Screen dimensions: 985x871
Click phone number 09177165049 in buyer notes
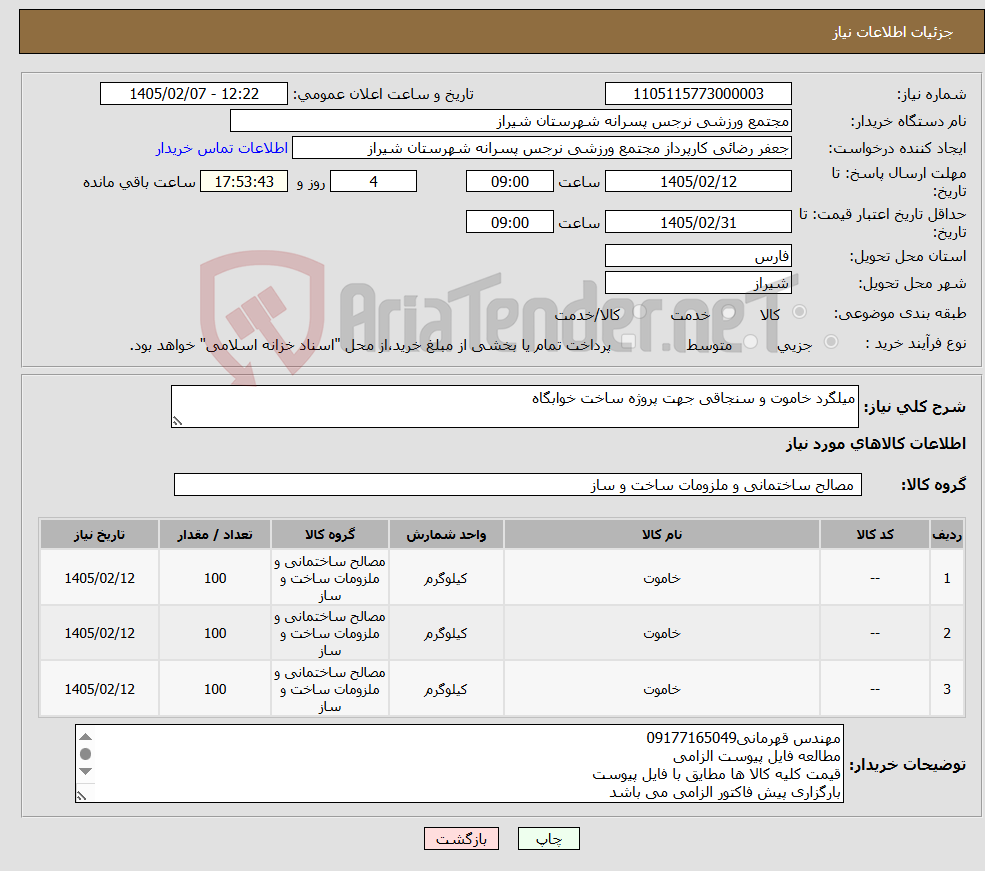pyautogui.click(x=691, y=738)
